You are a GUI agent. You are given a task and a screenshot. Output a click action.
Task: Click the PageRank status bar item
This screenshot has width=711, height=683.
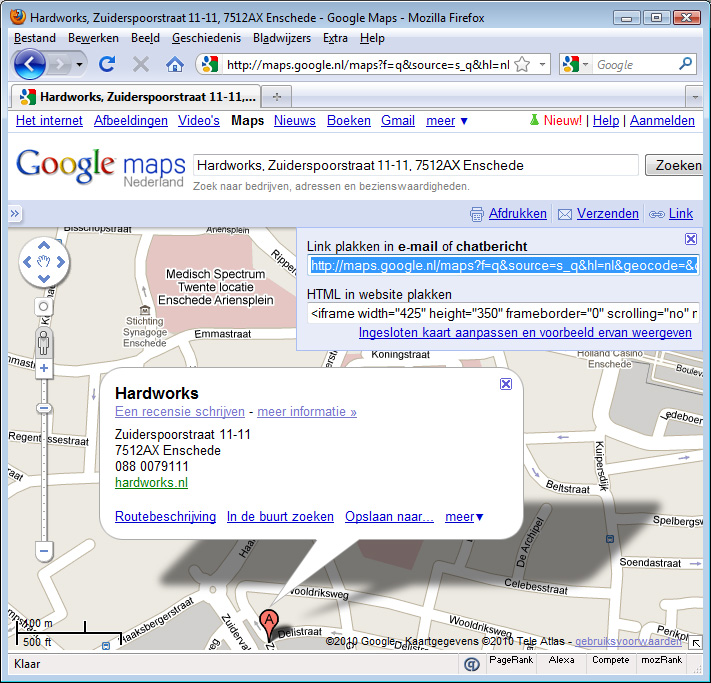point(511,660)
